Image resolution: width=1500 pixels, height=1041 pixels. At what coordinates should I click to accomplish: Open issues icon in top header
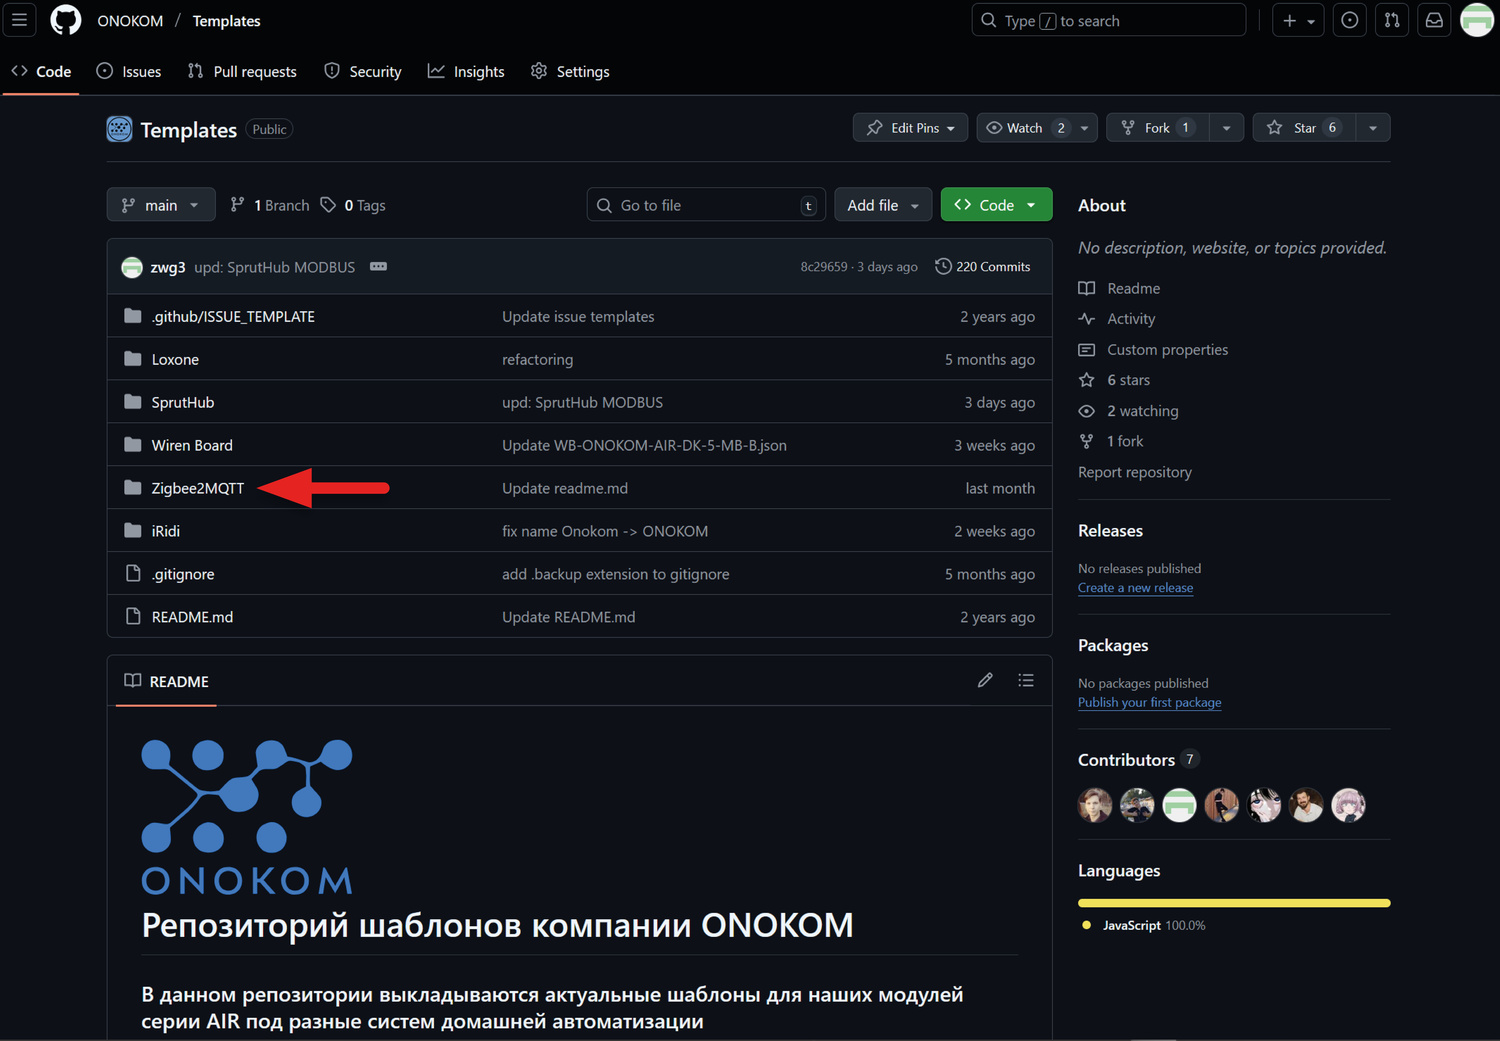(x=1349, y=20)
